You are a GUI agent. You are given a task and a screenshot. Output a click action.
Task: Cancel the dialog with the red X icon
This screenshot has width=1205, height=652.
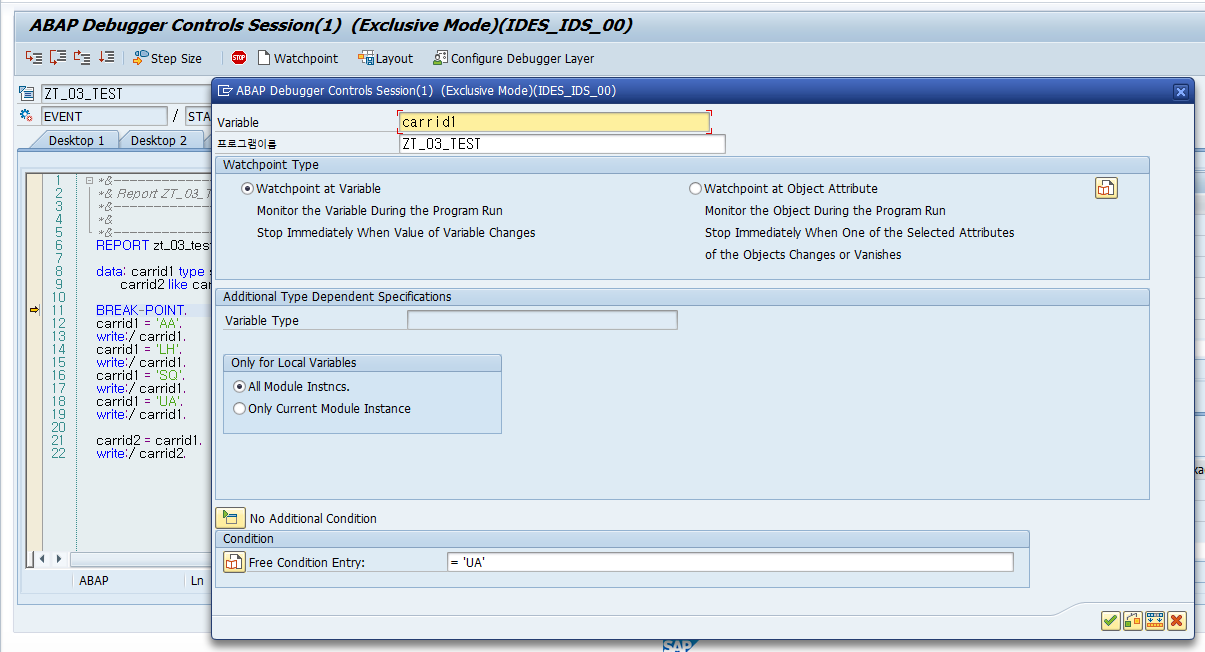tap(1176, 621)
